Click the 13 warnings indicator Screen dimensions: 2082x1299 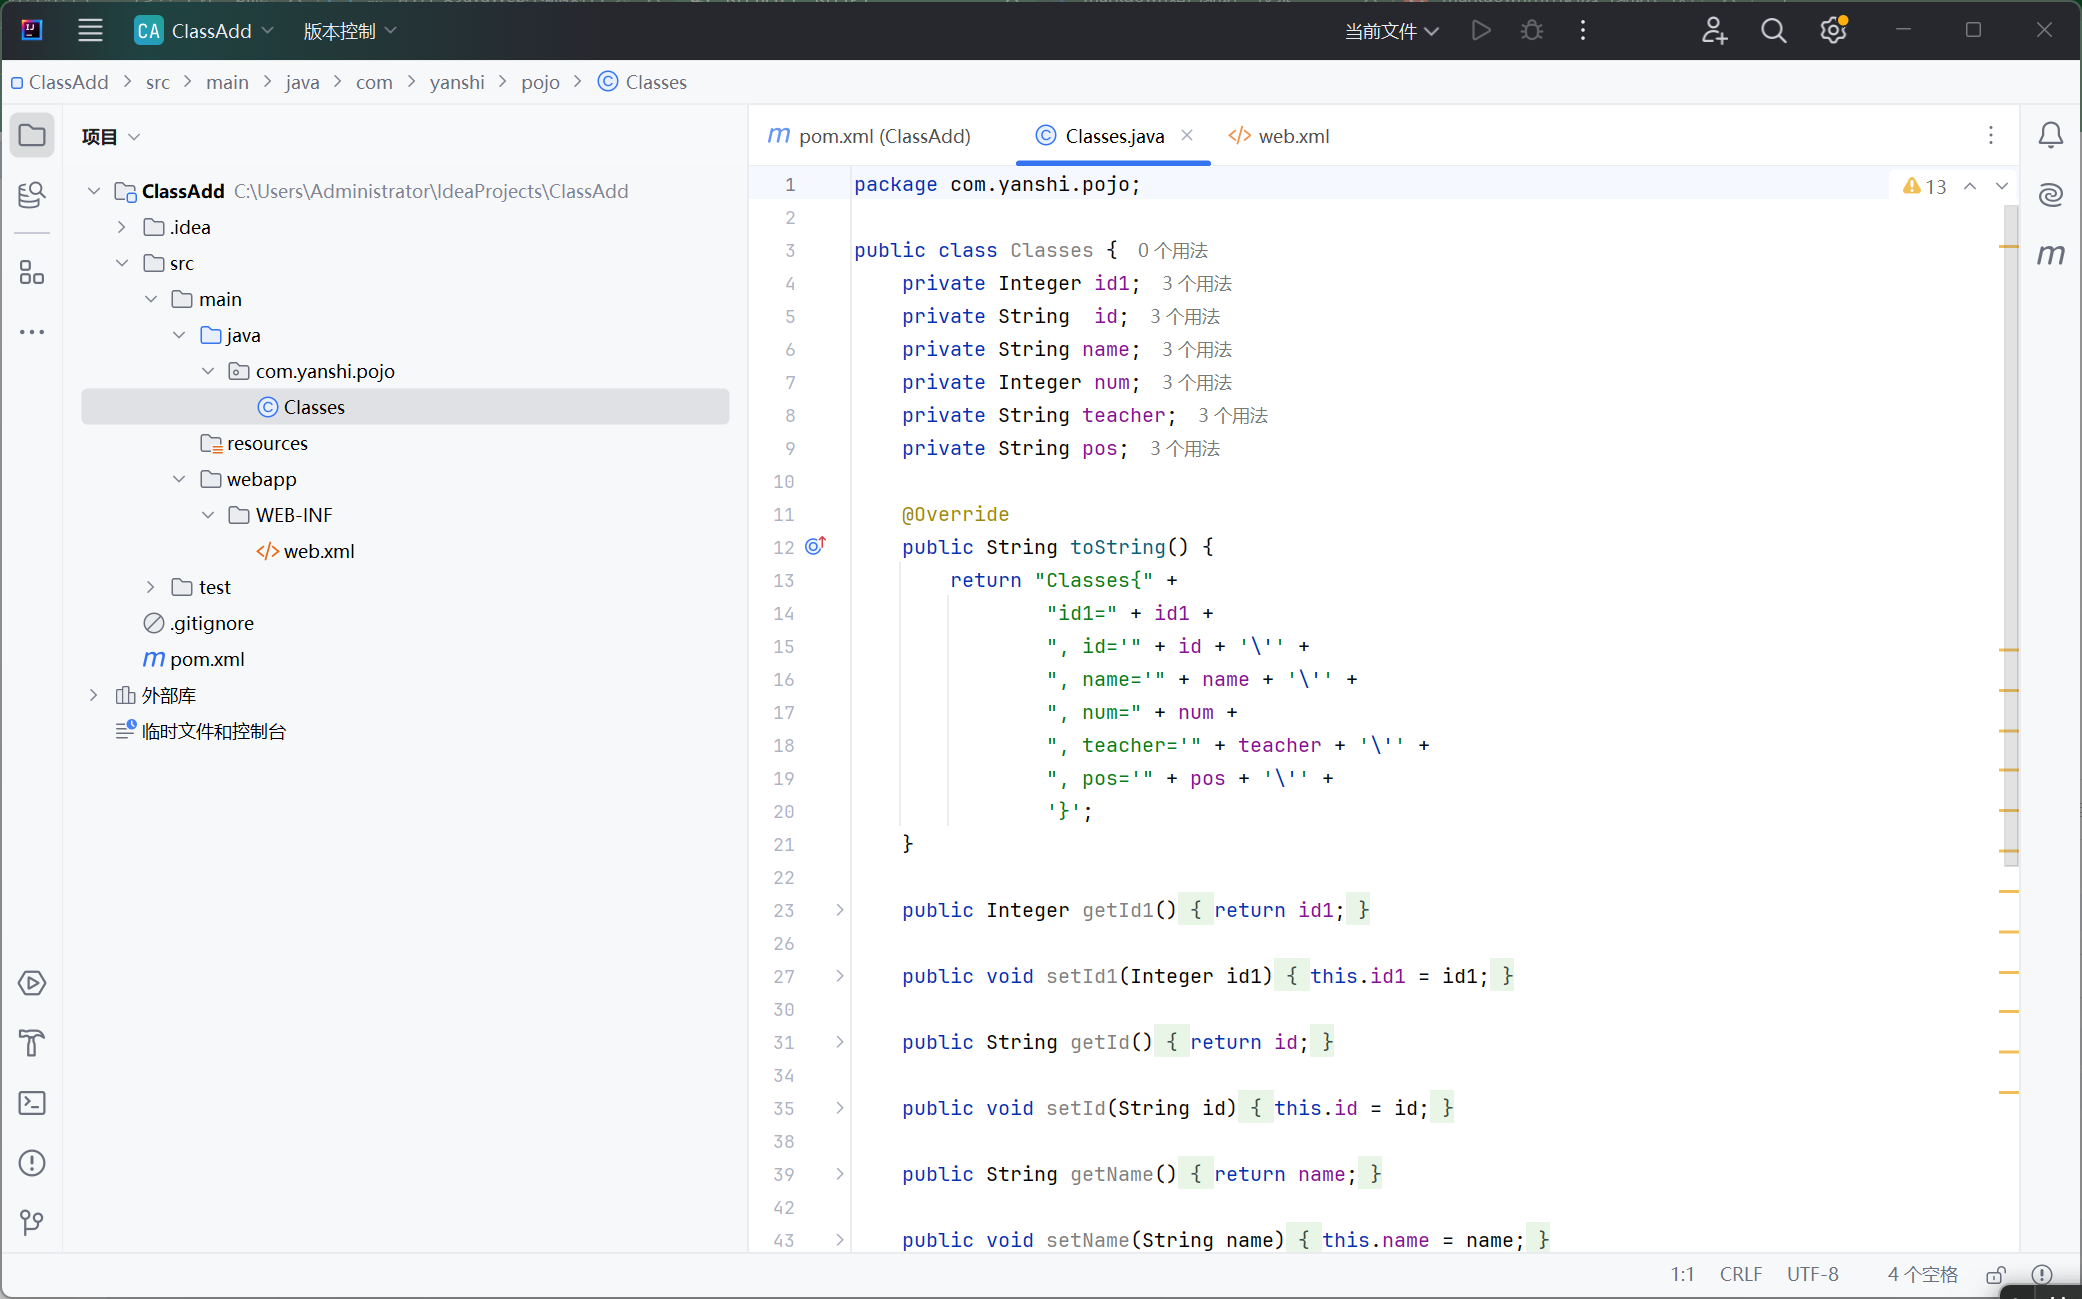click(x=1924, y=186)
